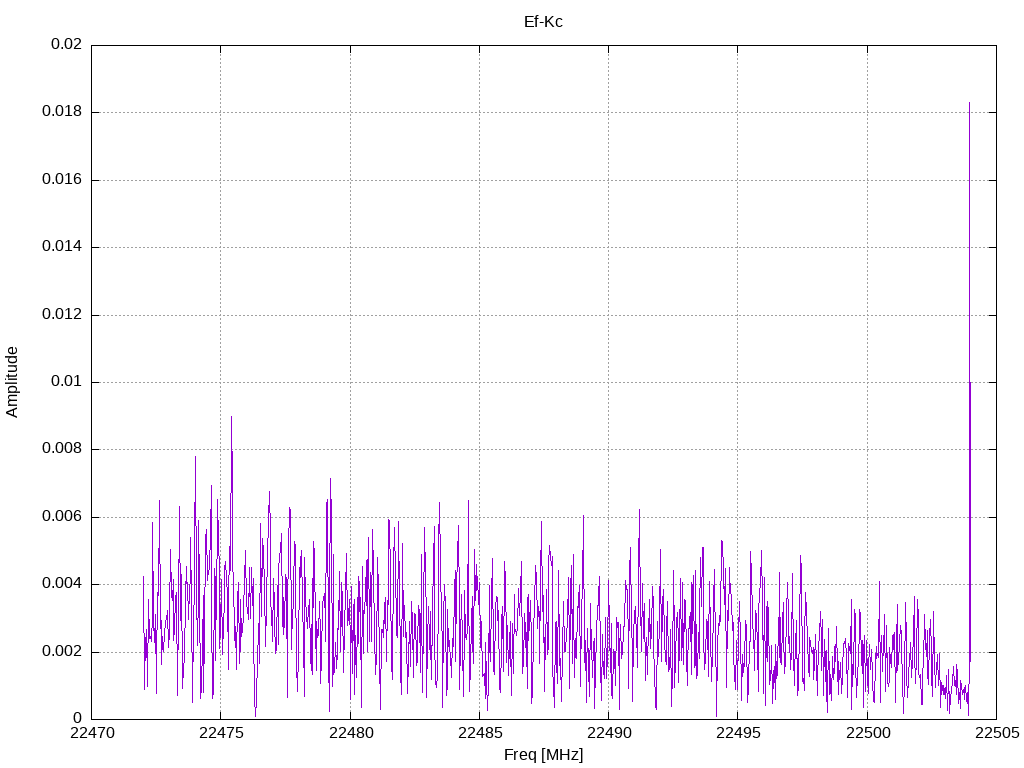Click the 0.009 peak just past 22475 MHz
This screenshot has width=1024, height=768.
[231, 417]
